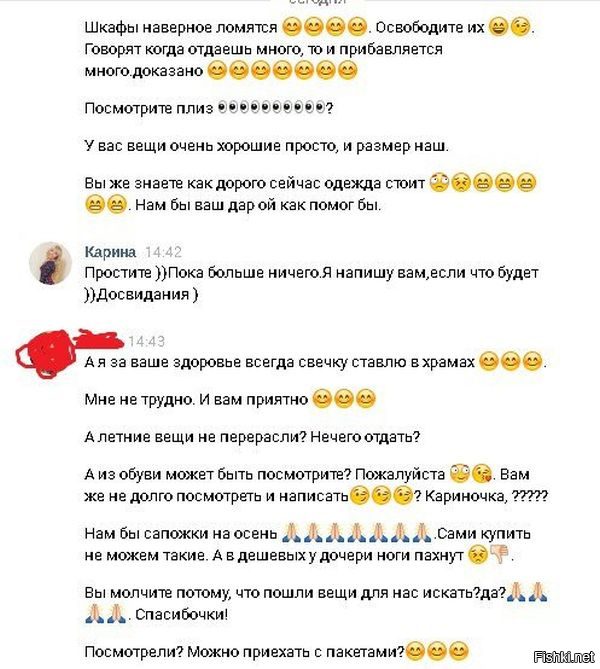Click the Карина sender name
The image size is (600, 669).
click(x=110, y=252)
